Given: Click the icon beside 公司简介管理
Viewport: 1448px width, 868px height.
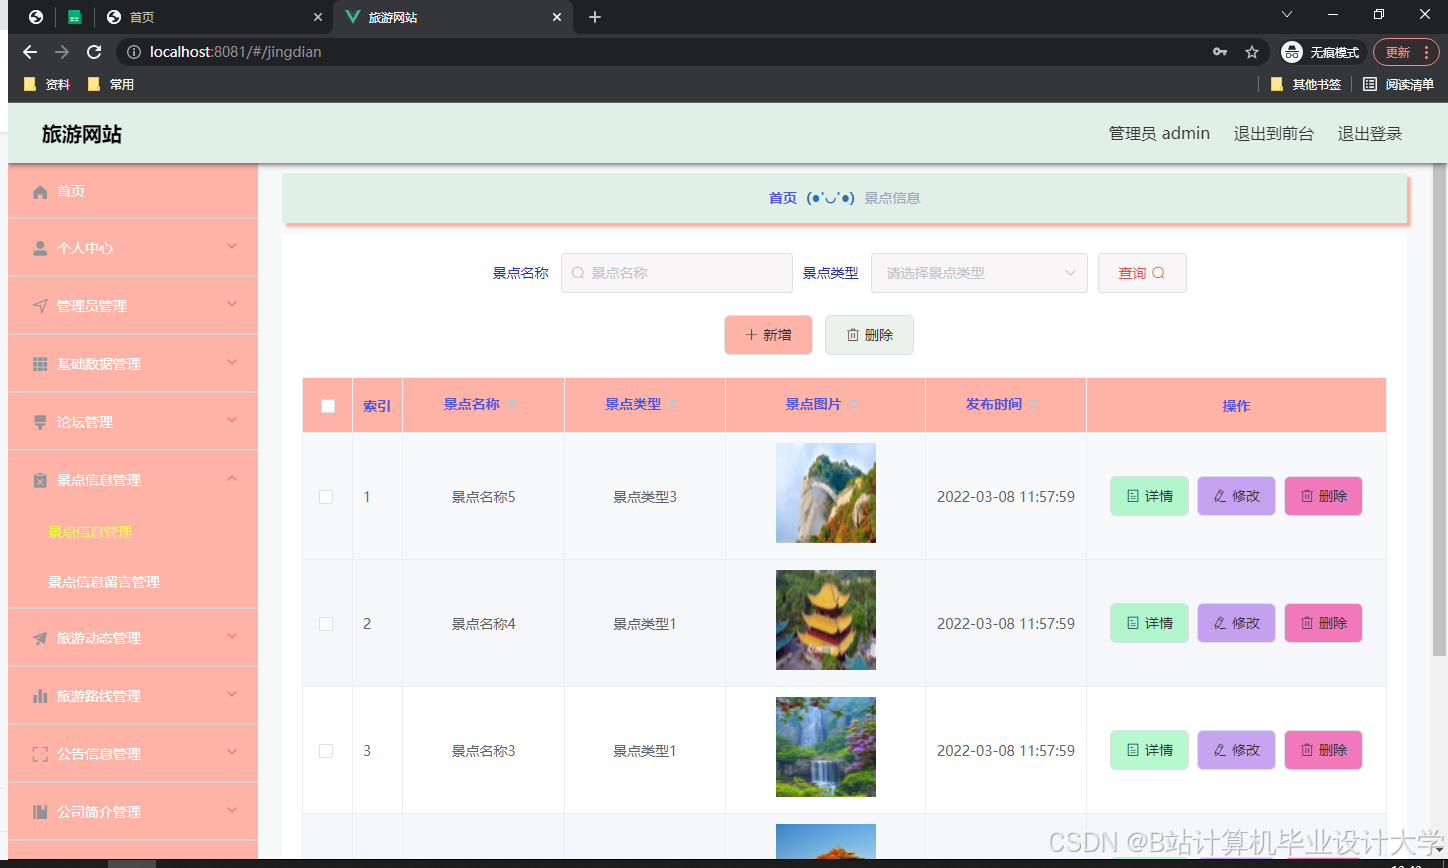Looking at the screenshot, I should coord(40,812).
